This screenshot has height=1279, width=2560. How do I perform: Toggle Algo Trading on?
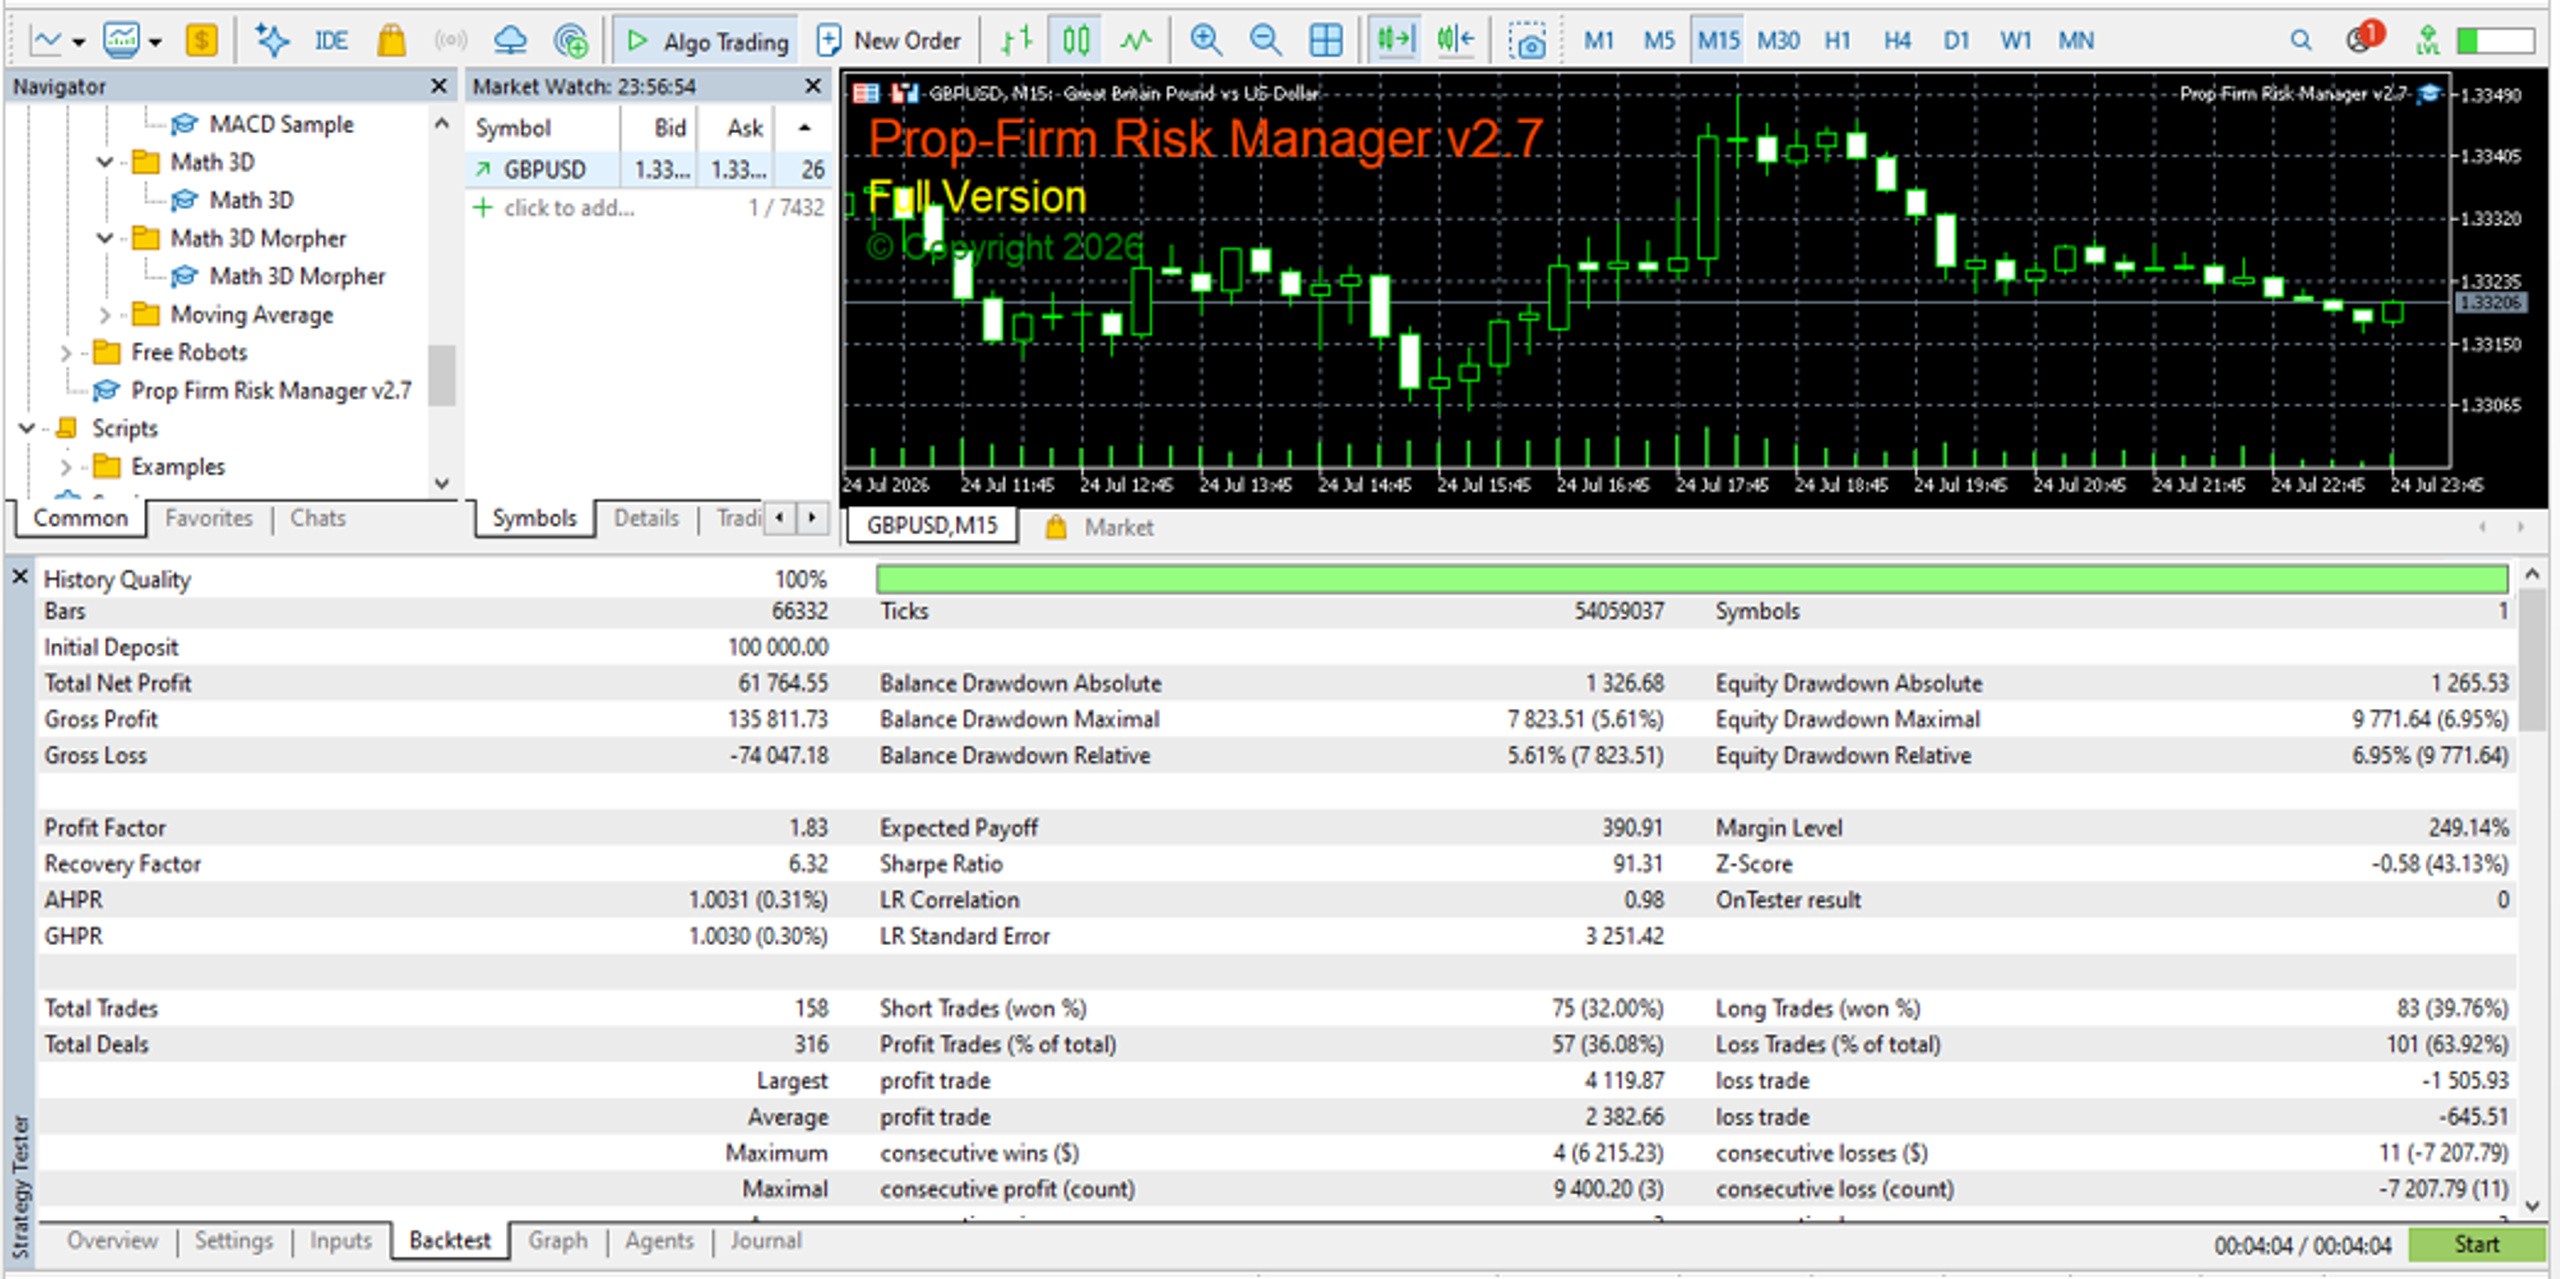click(x=707, y=41)
